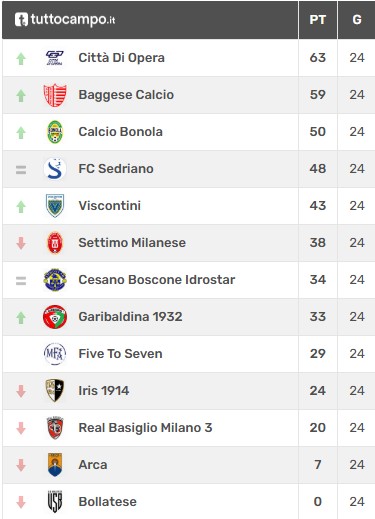Click the Garibaldina 1932 round crest
375x519 pixels.
click(x=55, y=317)
